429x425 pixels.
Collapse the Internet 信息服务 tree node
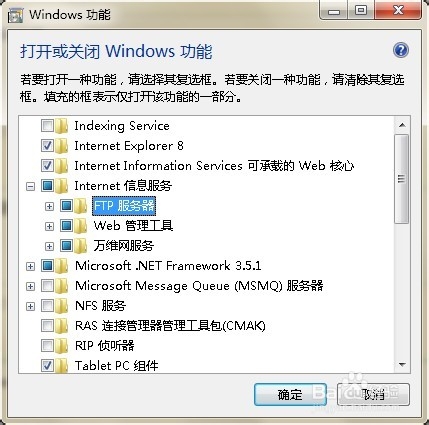click(30, 186)
